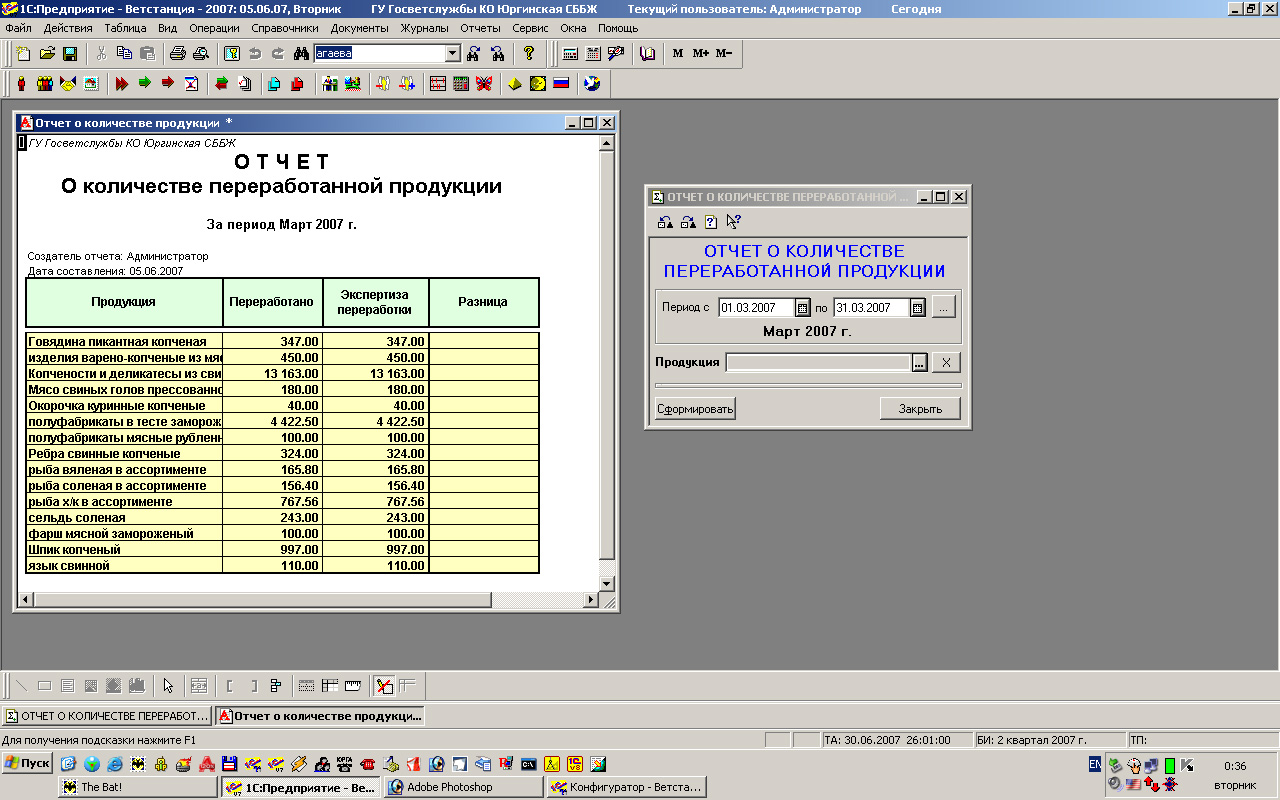
Task: Click the grid table icon in bottom toolbar
Action: coord(329,686)
